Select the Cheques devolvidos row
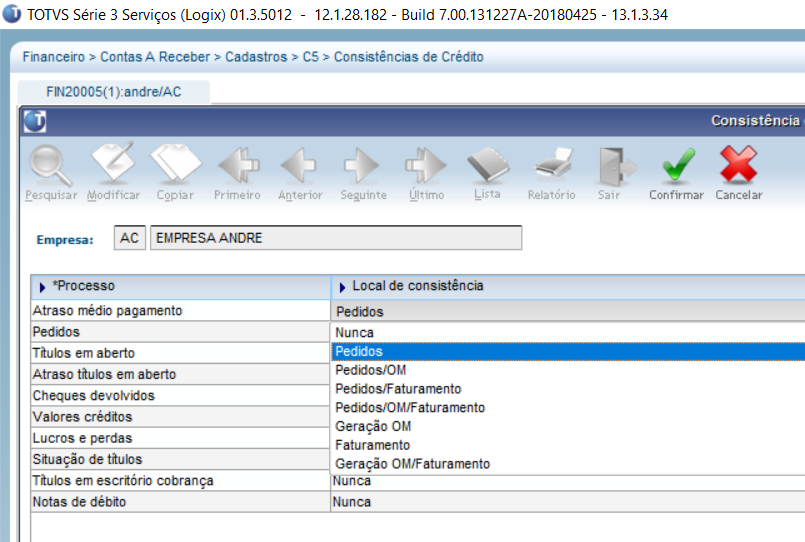The image size is (805, 542). (180, 396)
